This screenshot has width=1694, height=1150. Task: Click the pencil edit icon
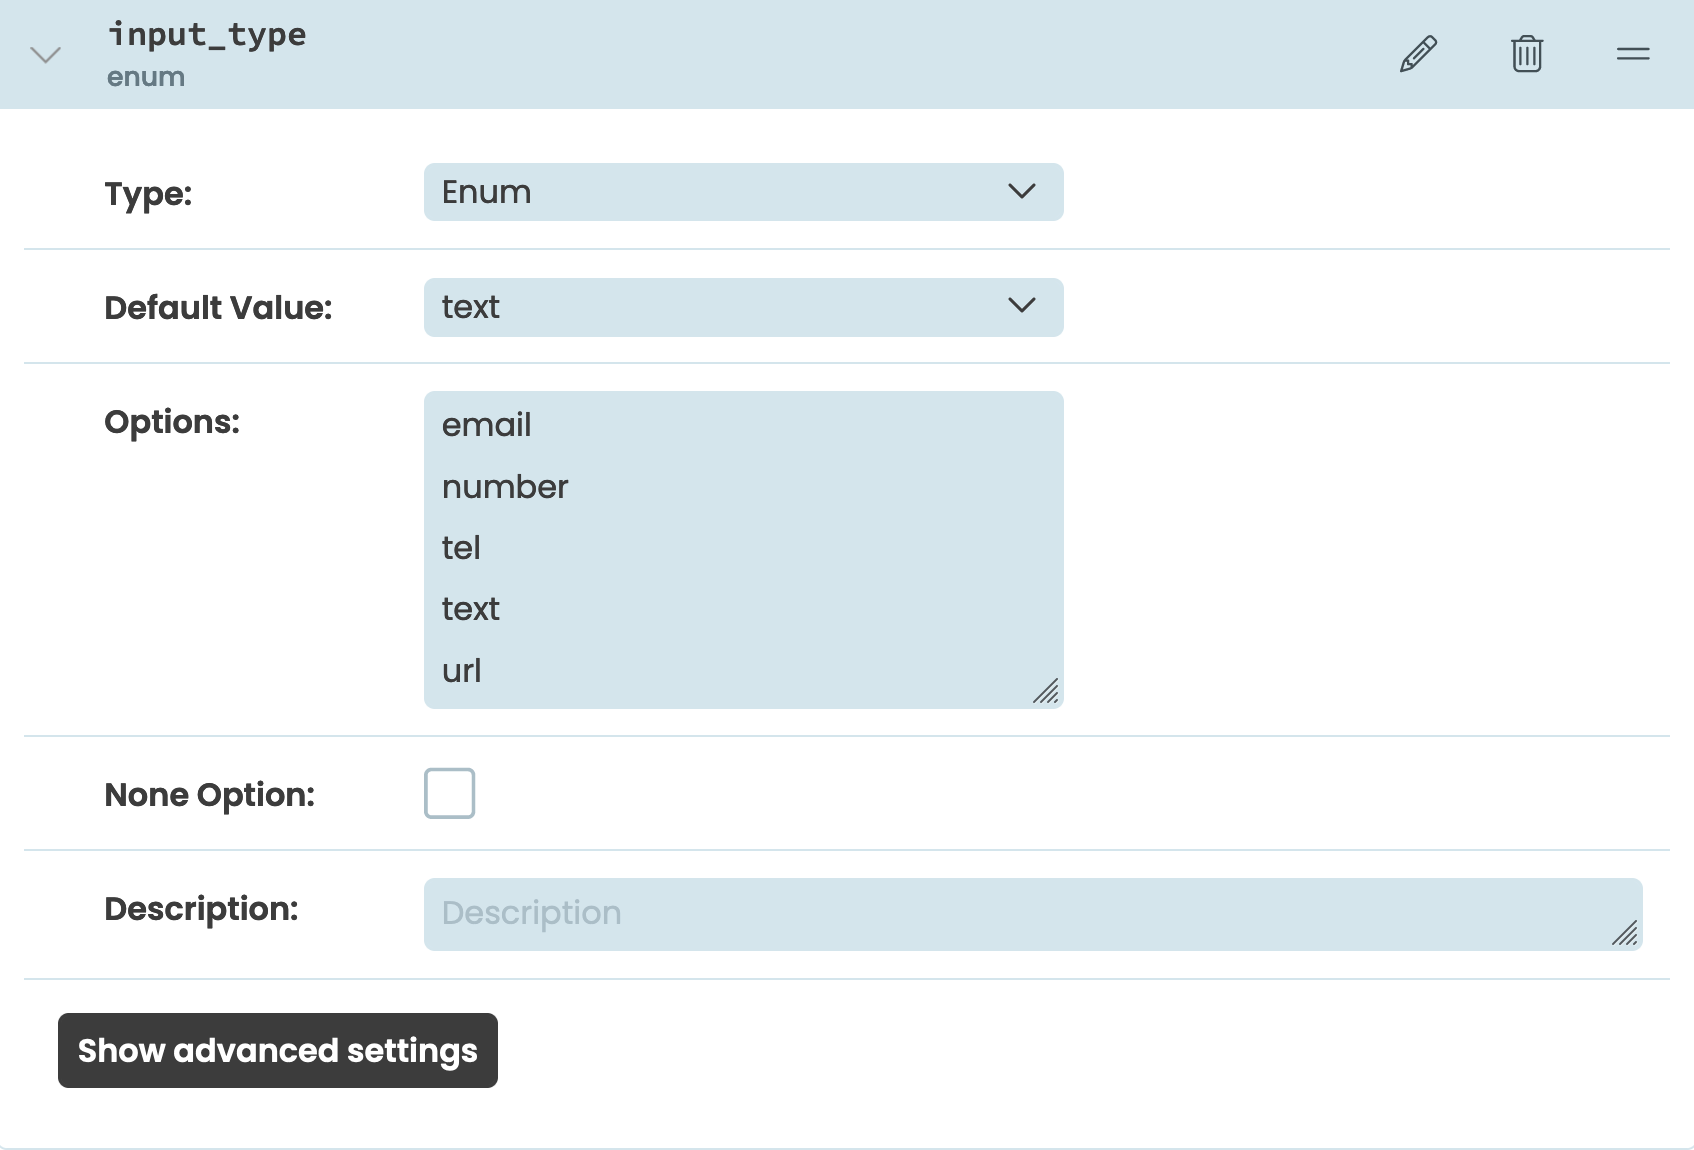(1418, 54)
